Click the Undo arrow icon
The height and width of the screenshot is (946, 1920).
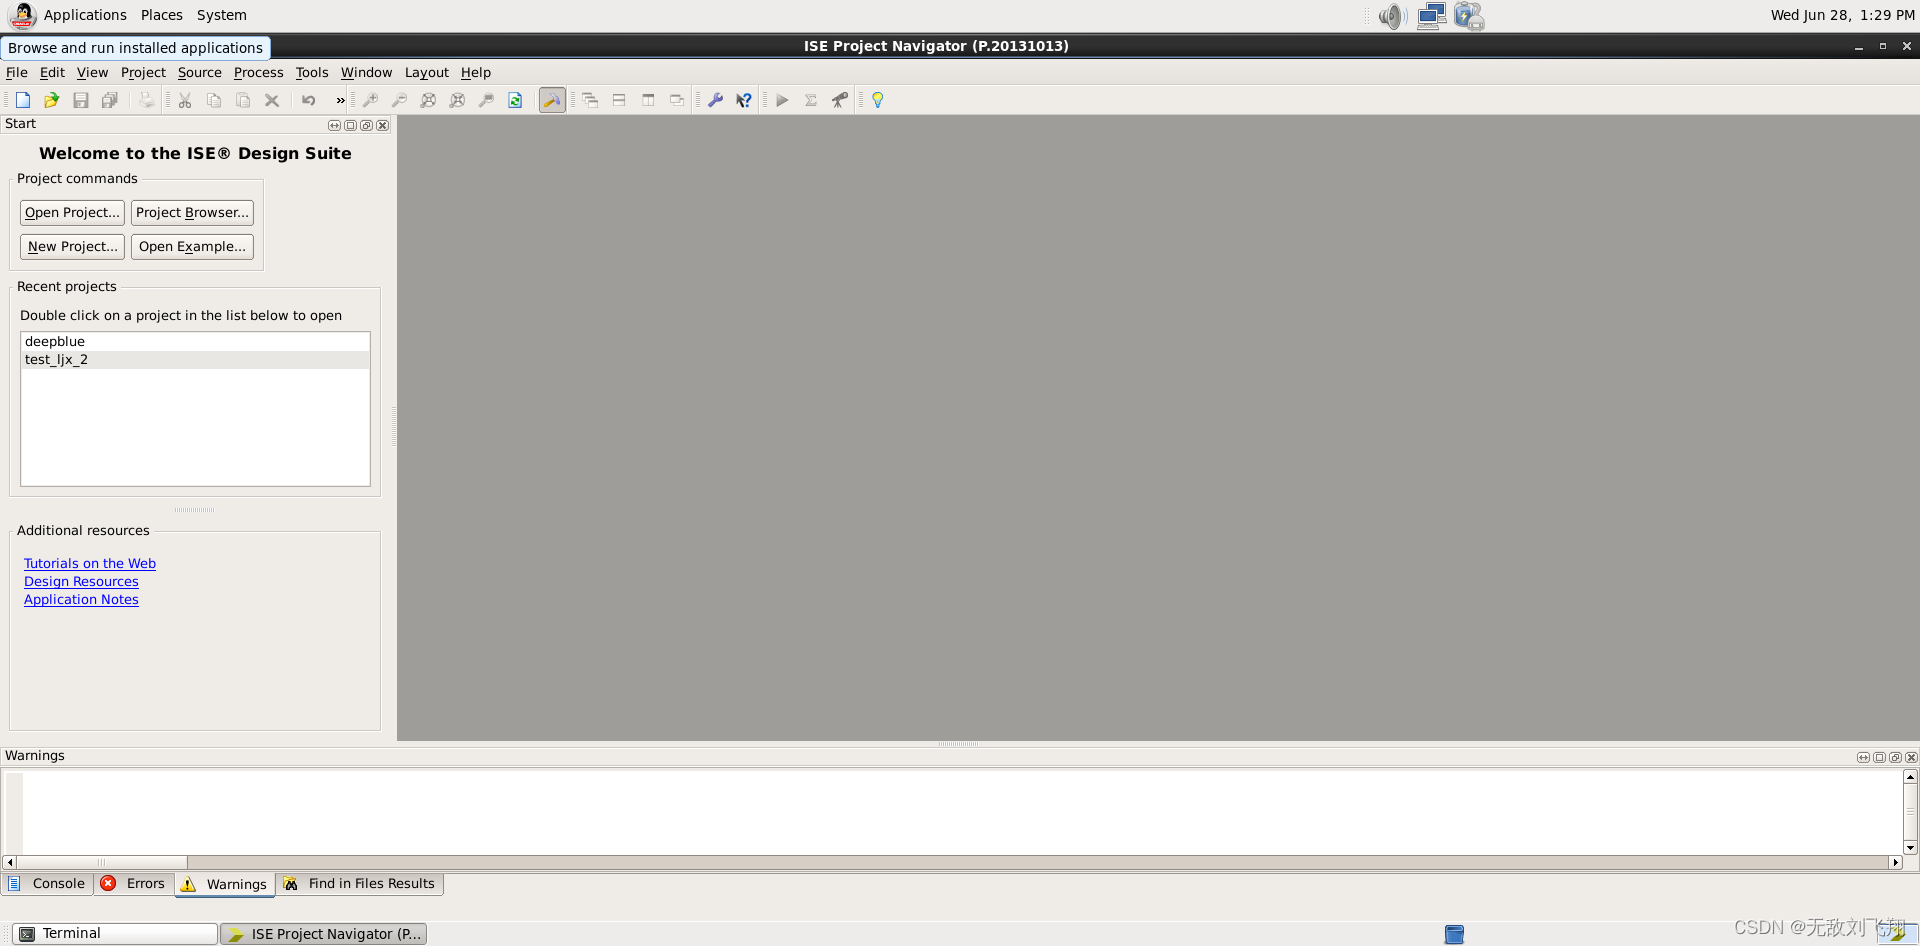[x=309, y=100]
